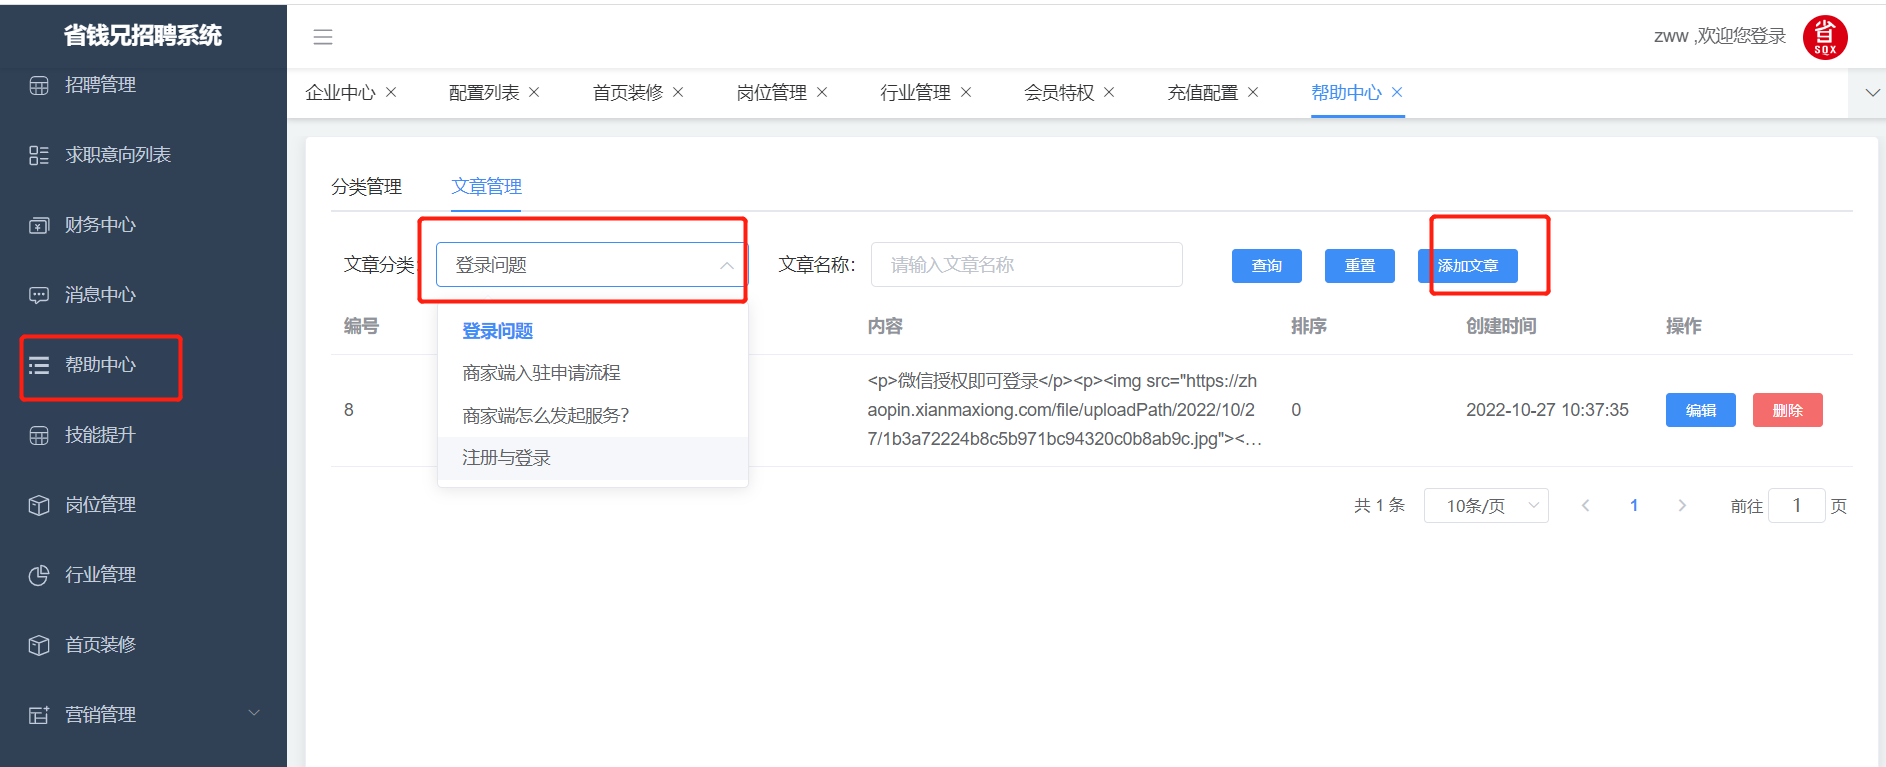This screenshot has width=1886, height=767.
Task: Click the 消息中心 chat bubble icon
Action: [x=39, y=295]
